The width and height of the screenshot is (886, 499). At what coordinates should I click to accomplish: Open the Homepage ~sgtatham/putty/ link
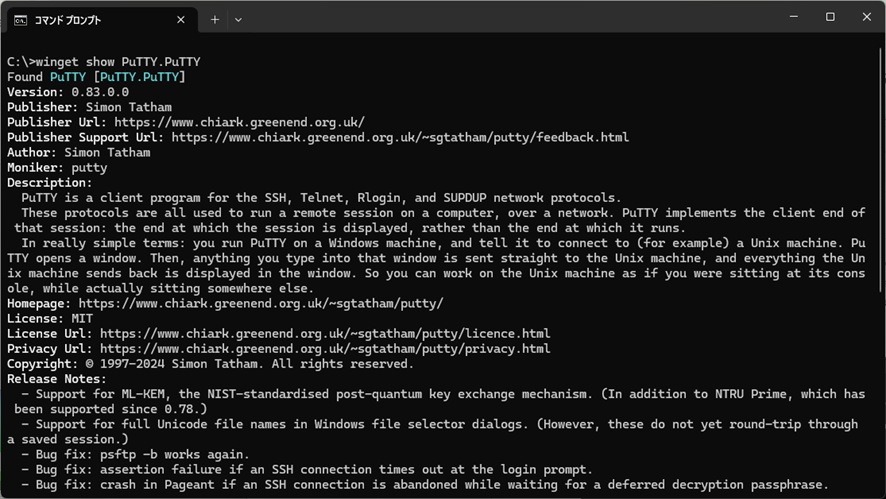click(x=261, y=303)
